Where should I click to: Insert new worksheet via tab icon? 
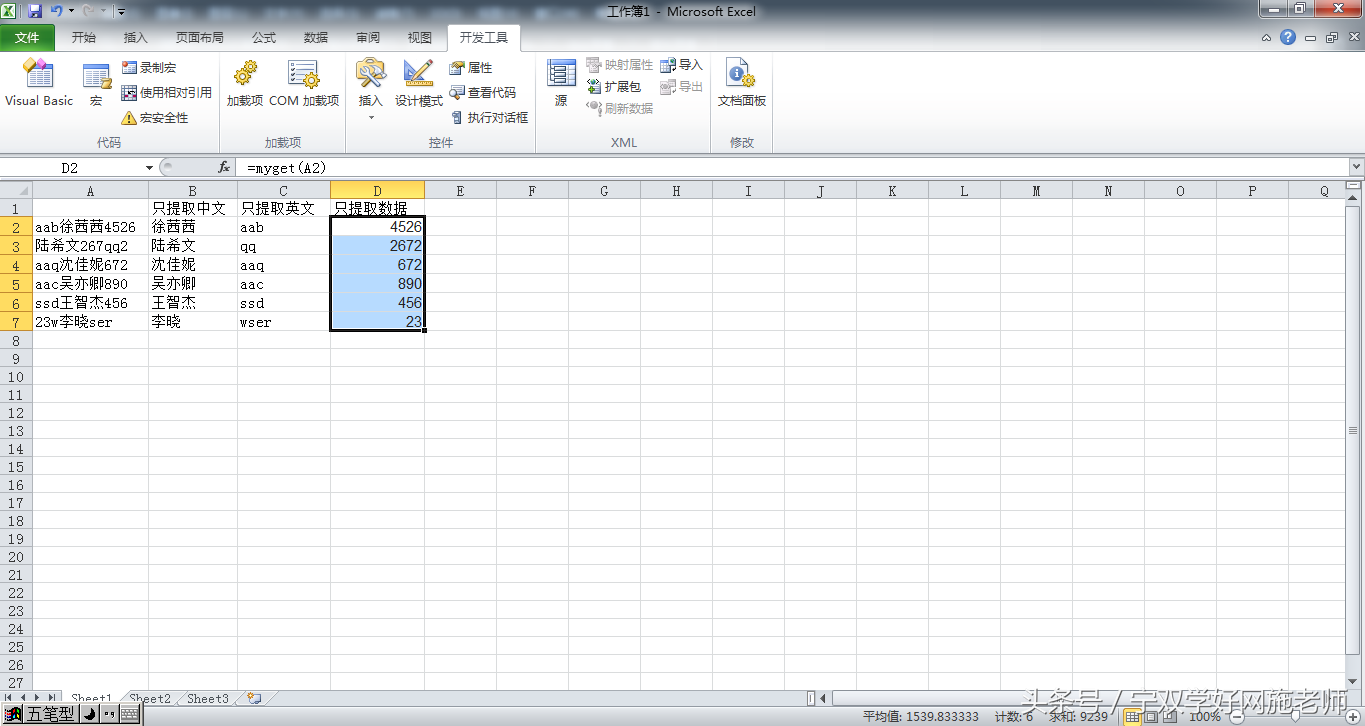pyautogui.click(x=254, y=698)
